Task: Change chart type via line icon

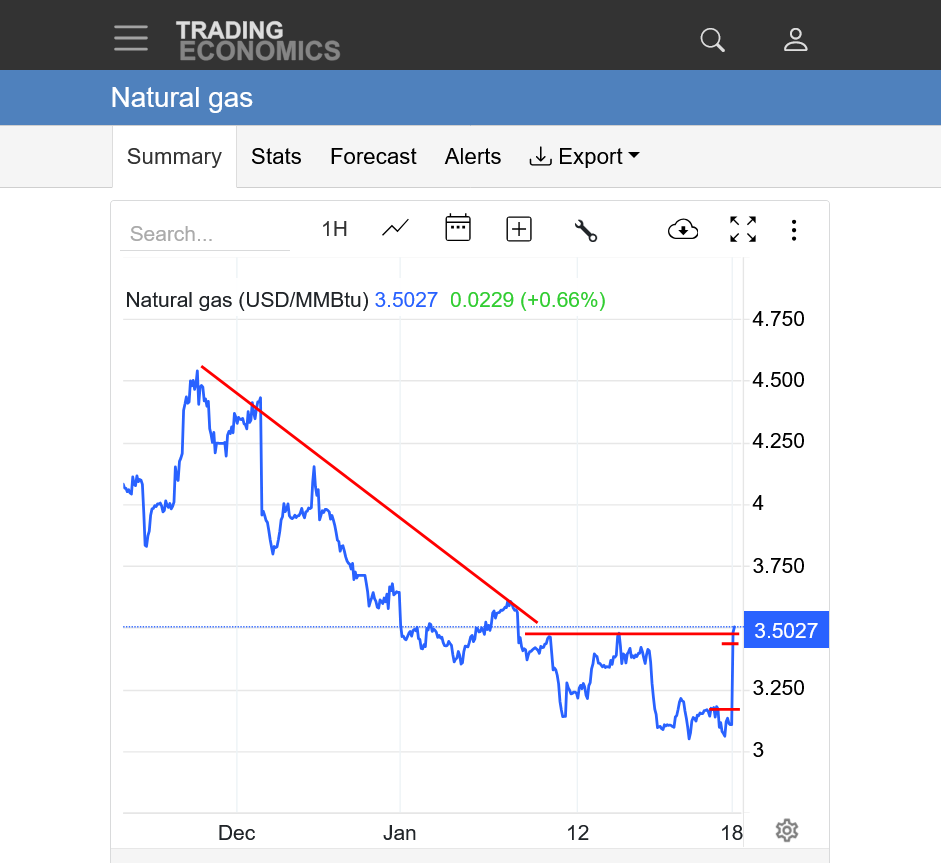Action: 396,229
